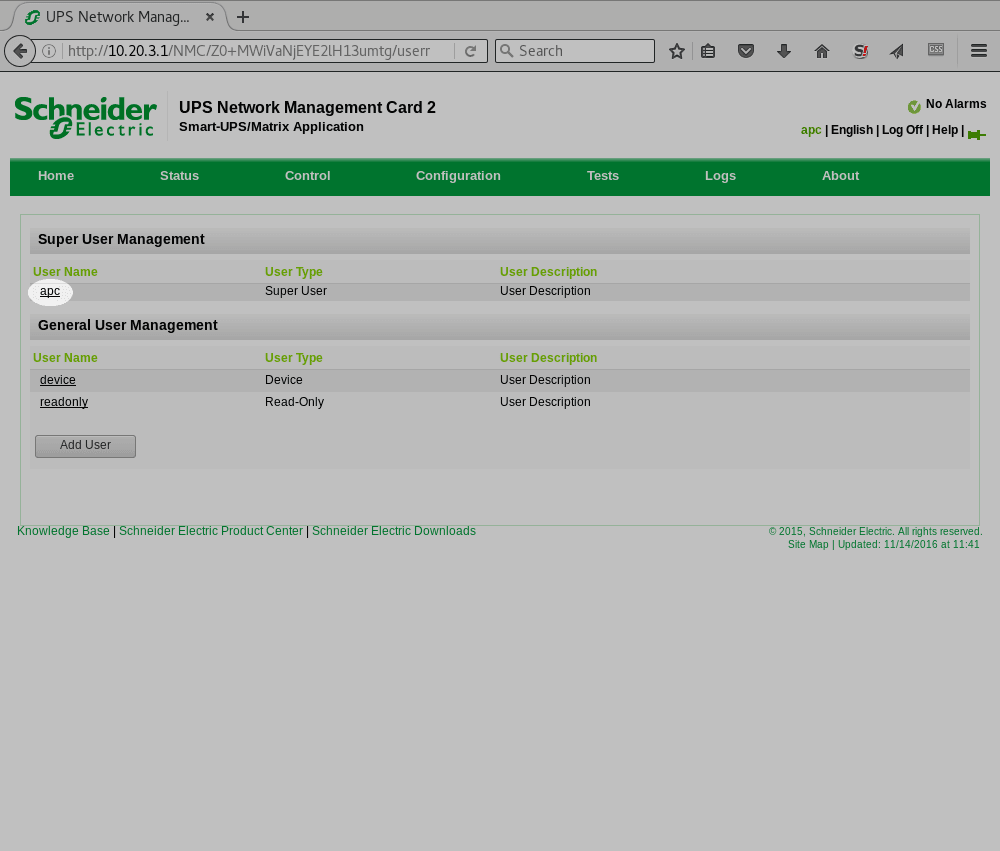Screen dimensions: 1000x851
Task: Open the downloads arrow icon
Action: click(784, 51)
